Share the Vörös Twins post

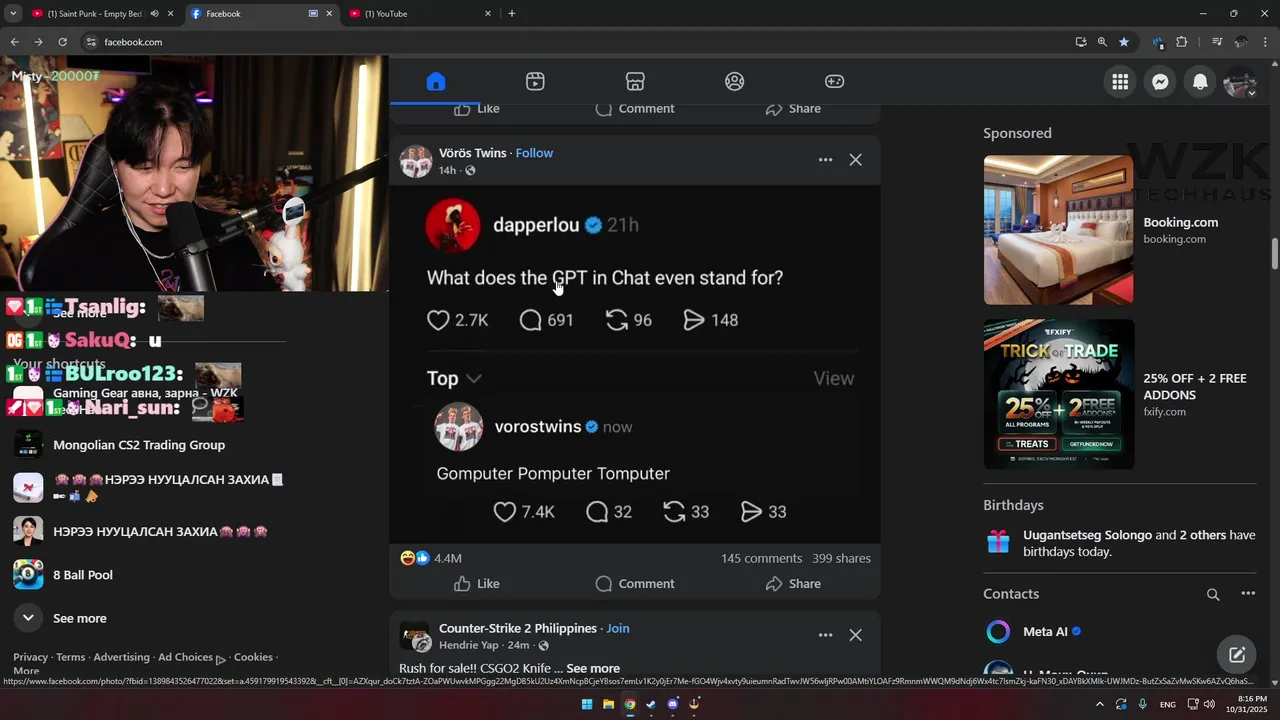coord(793,584)
